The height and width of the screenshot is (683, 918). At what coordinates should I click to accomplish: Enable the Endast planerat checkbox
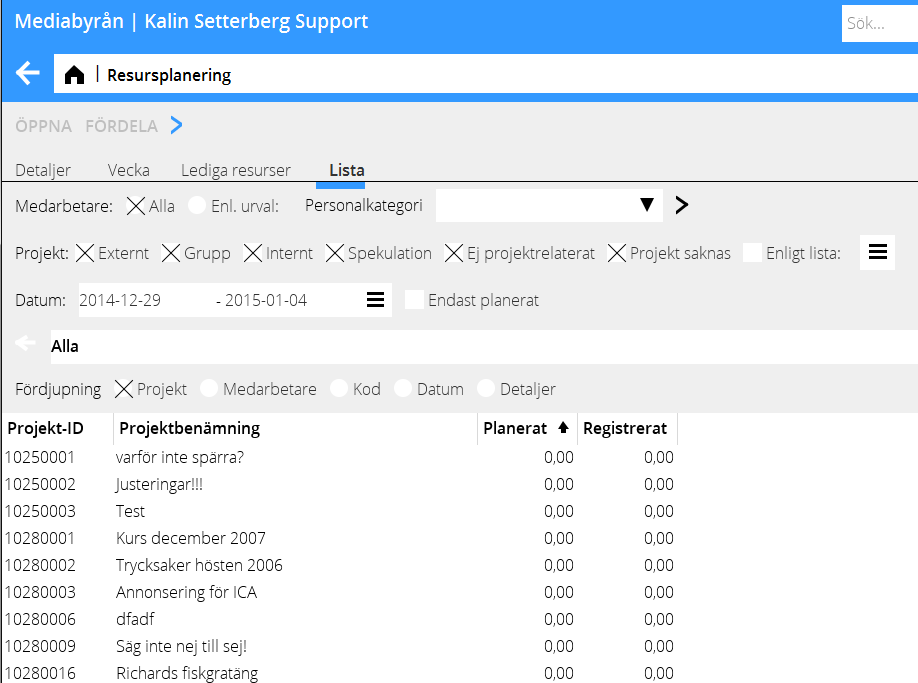(414, 300)
